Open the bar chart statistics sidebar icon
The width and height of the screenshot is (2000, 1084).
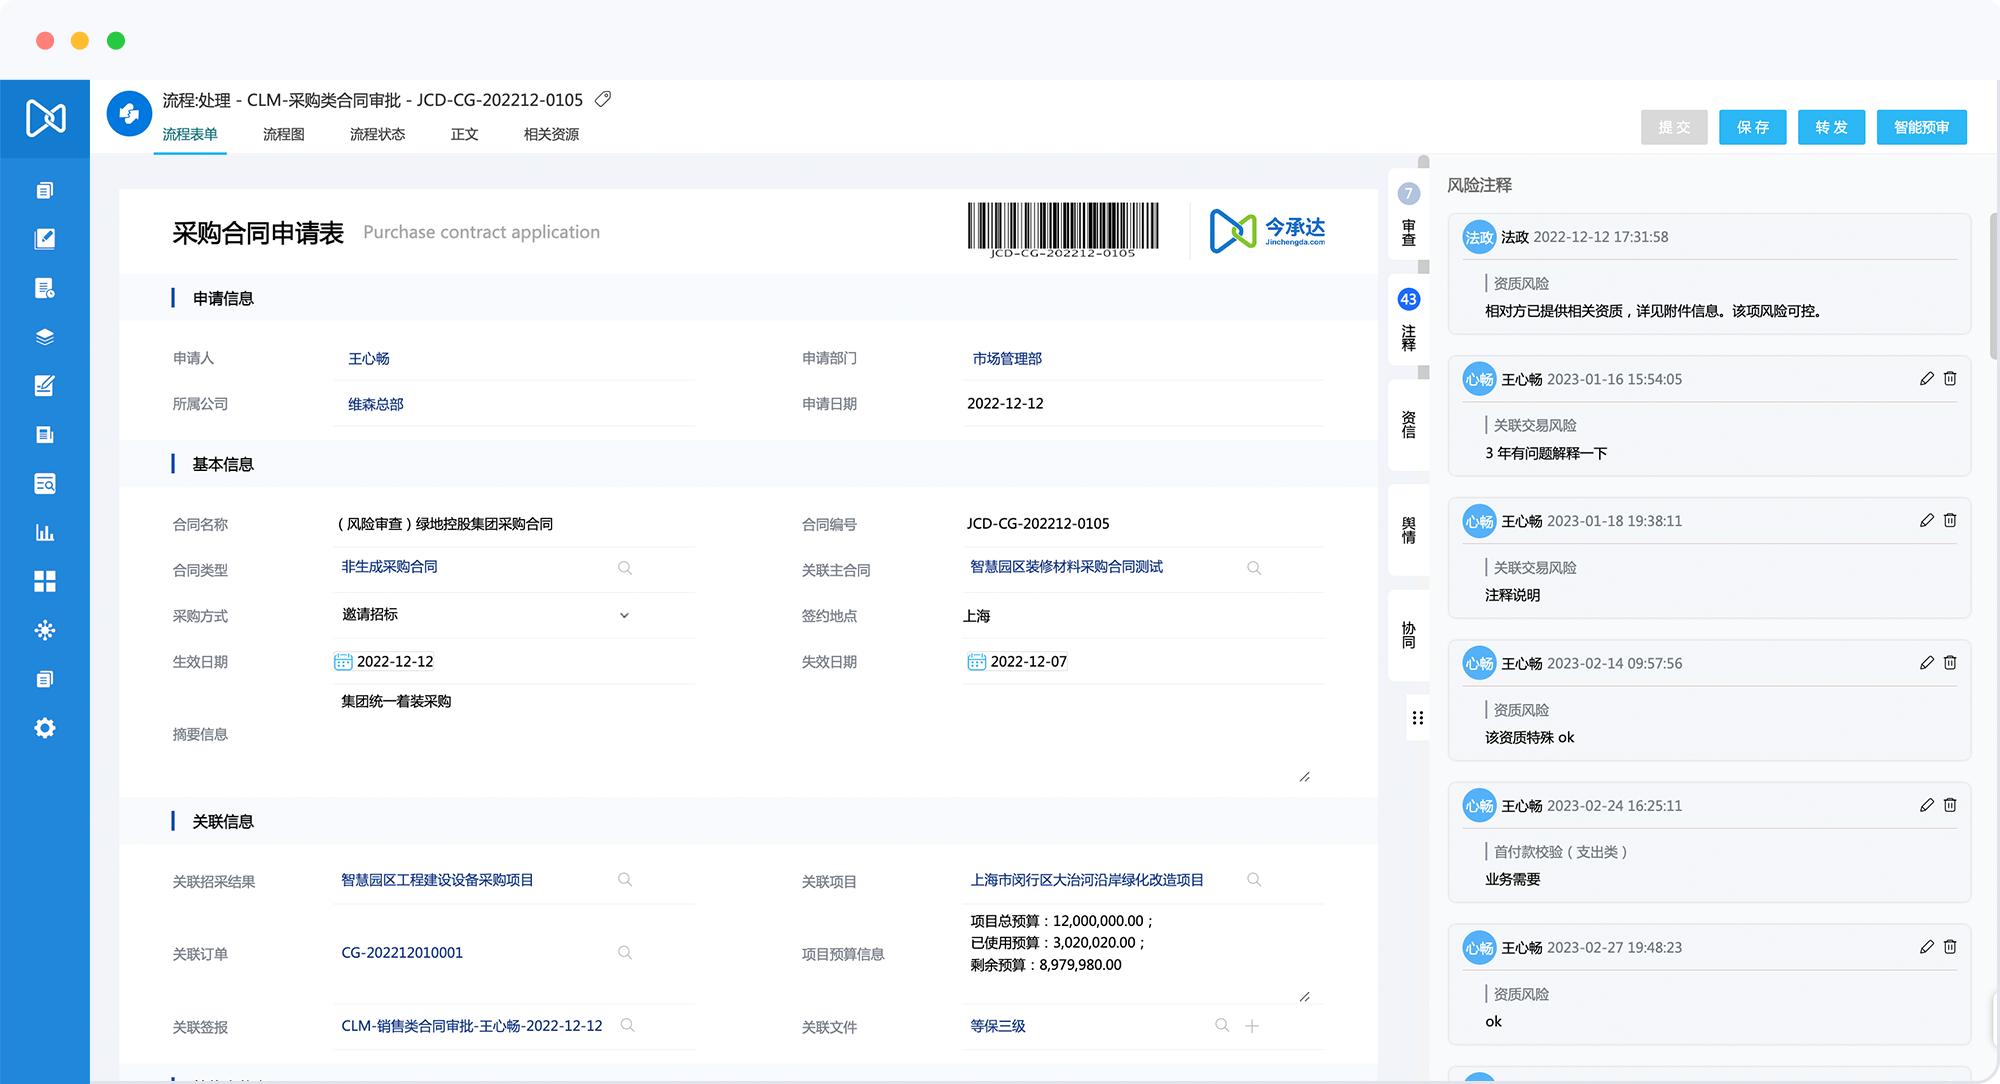44,532
